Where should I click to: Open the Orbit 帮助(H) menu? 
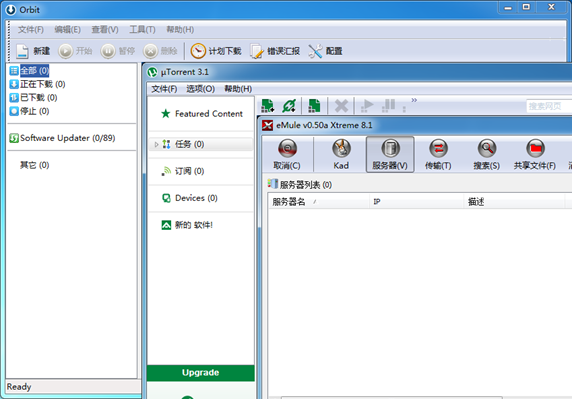click(x=180, y=30)
